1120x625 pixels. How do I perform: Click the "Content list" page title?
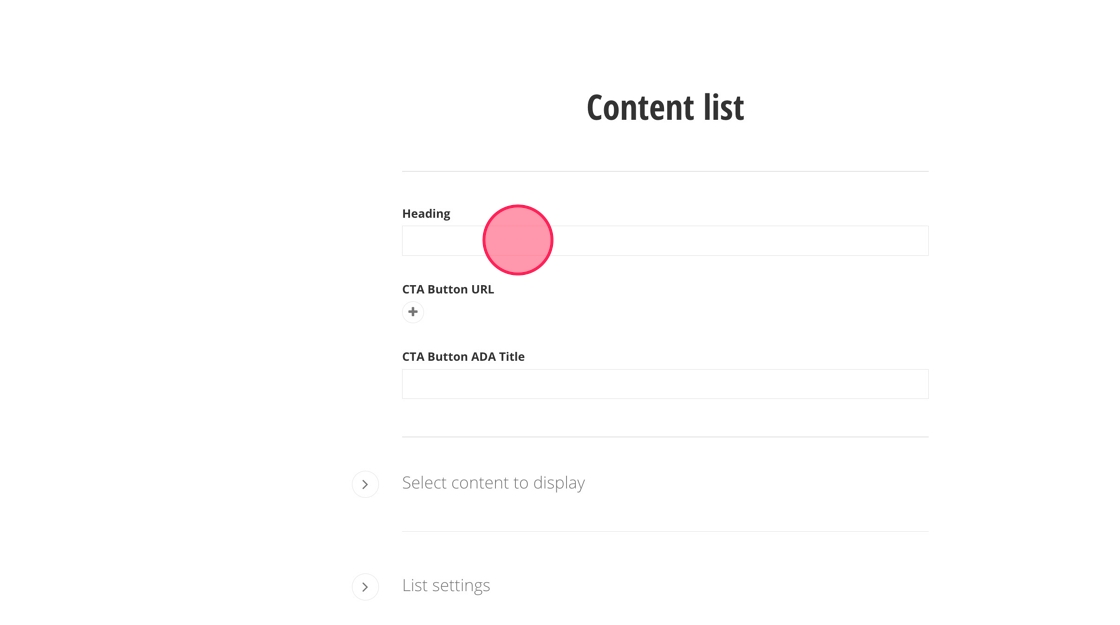coord(665,108)
